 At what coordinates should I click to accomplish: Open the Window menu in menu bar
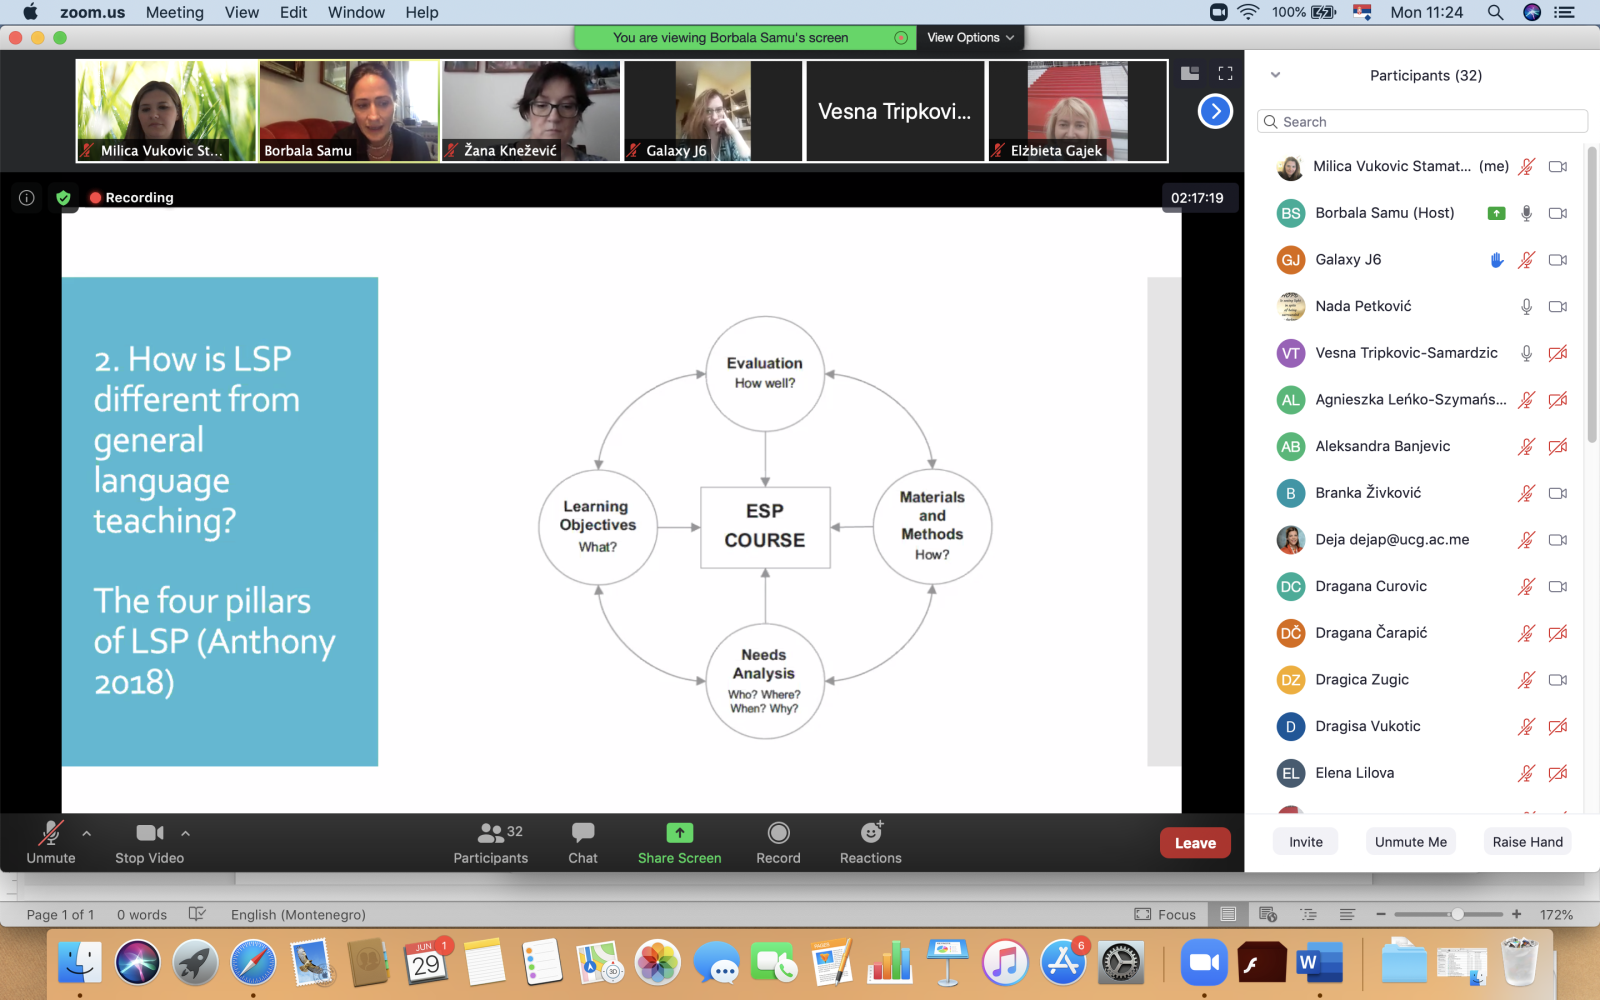click(x=356, y=12)
